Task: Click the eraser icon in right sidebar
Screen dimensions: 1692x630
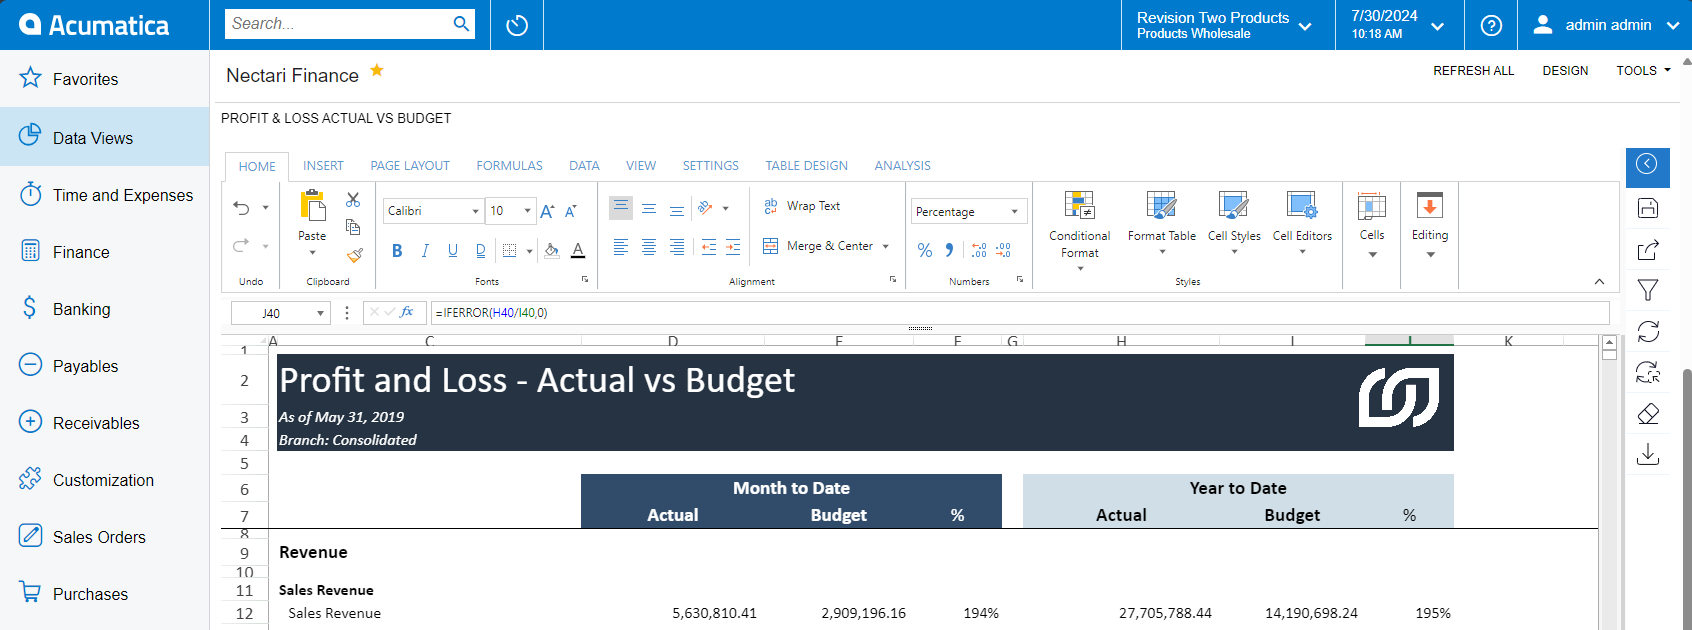Action: tap(1648, 414)
